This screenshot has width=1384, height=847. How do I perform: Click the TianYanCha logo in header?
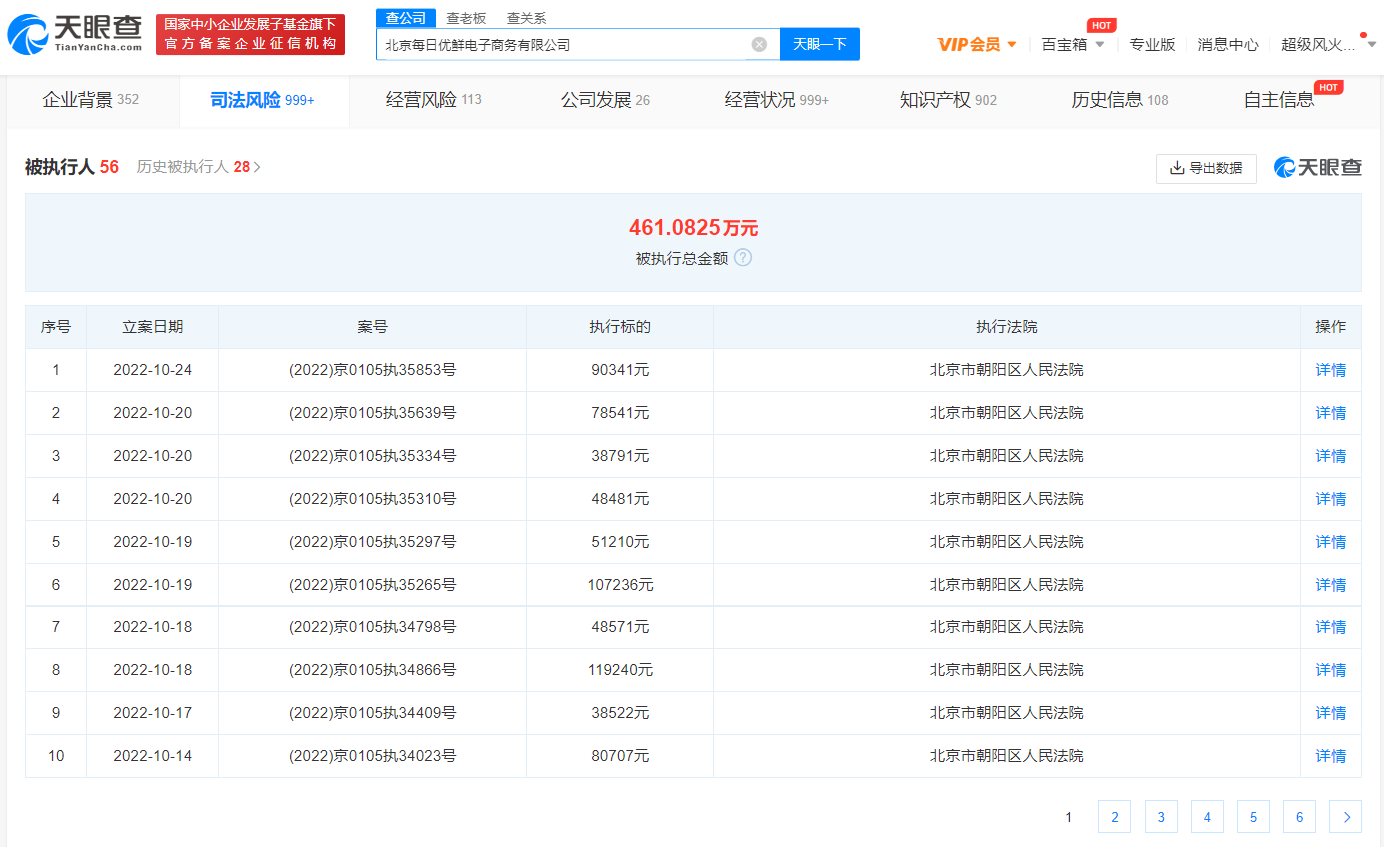point(74,34)
